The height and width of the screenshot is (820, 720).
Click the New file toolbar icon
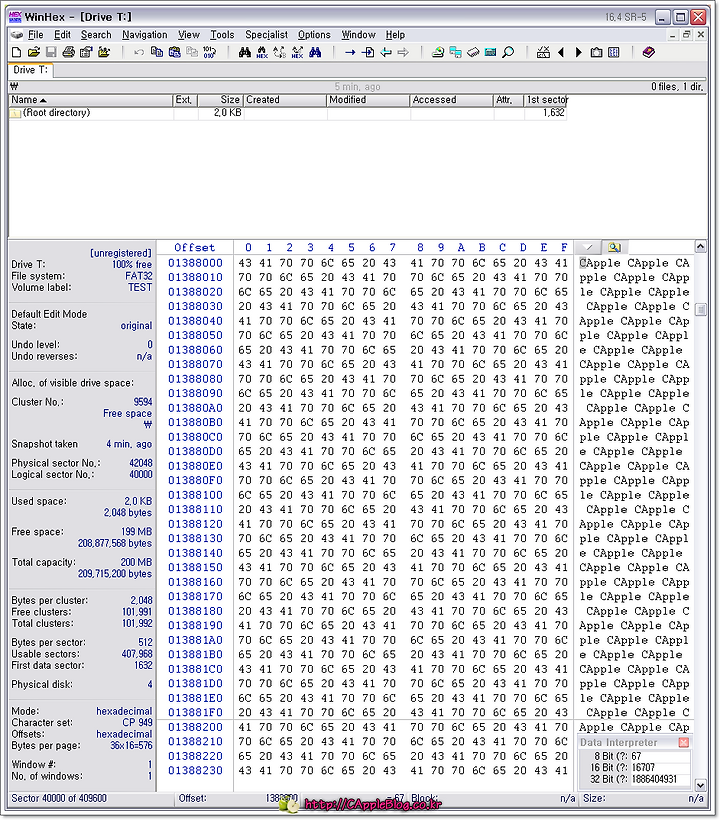tap(17, 52)
